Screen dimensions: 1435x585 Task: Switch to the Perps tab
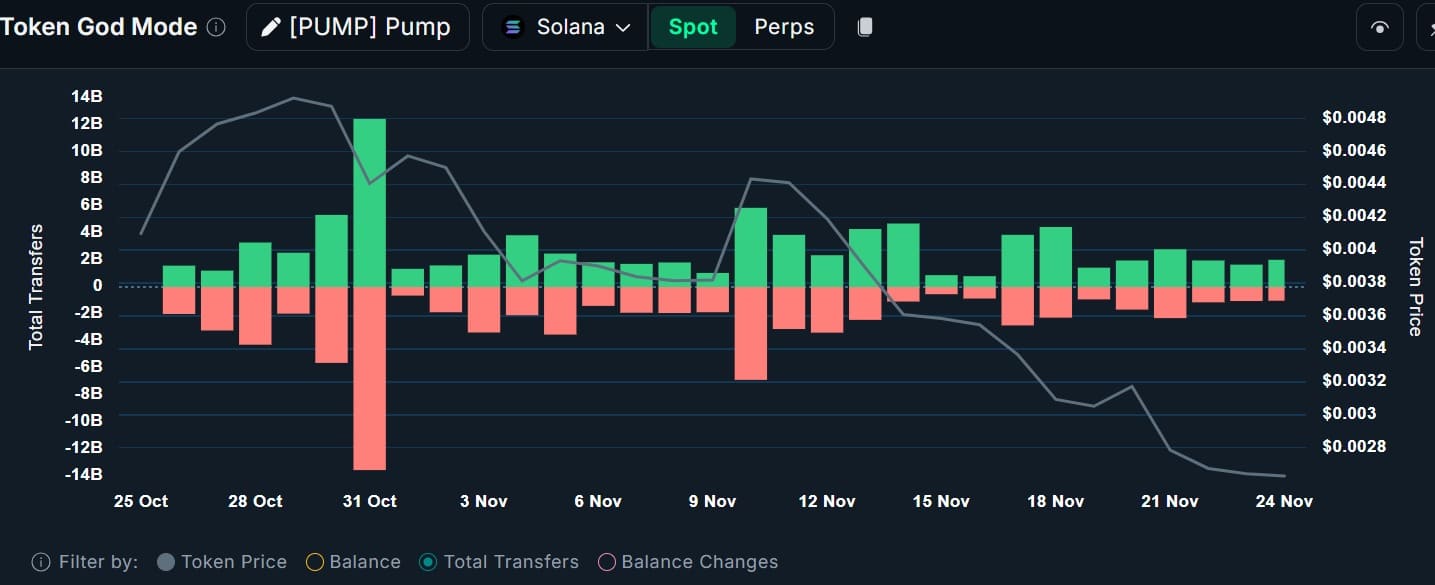point(784,27)
